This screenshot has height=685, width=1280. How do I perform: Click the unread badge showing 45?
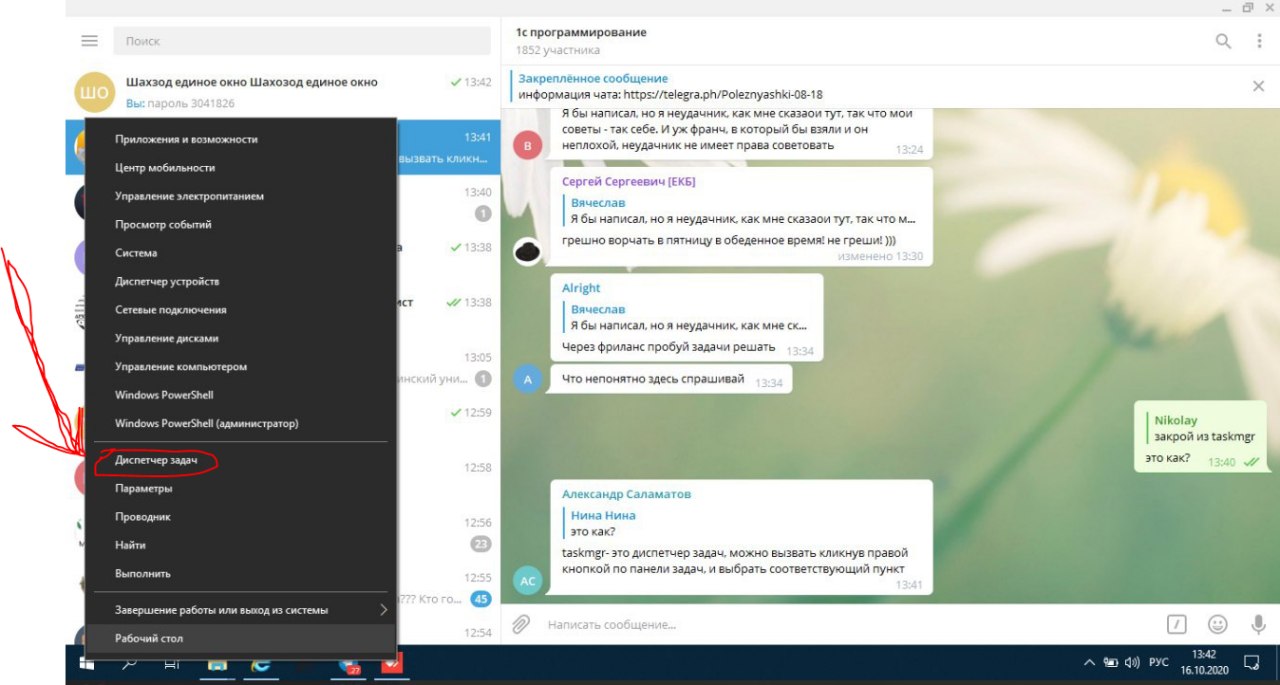[480, 599]
